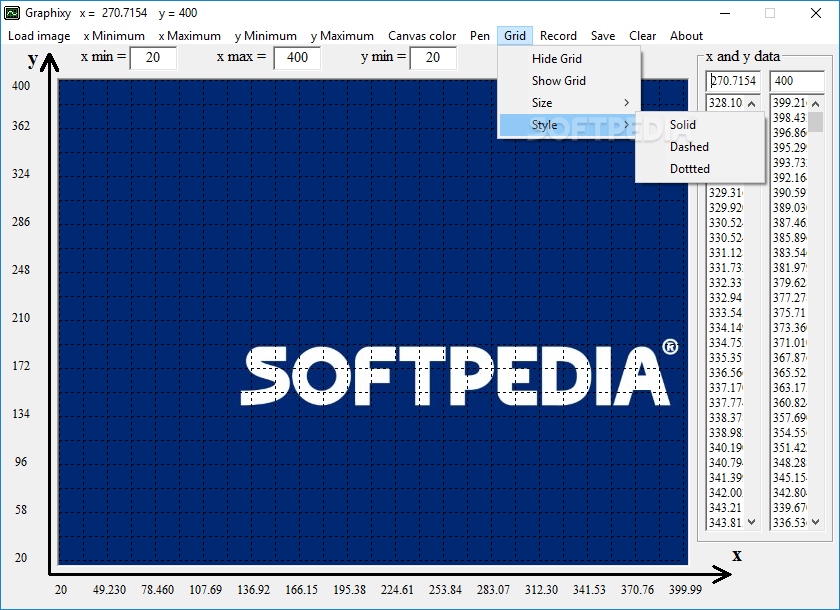Select x value 329.31 in list
Screen dimensions: 840x610
pos(726,193)
